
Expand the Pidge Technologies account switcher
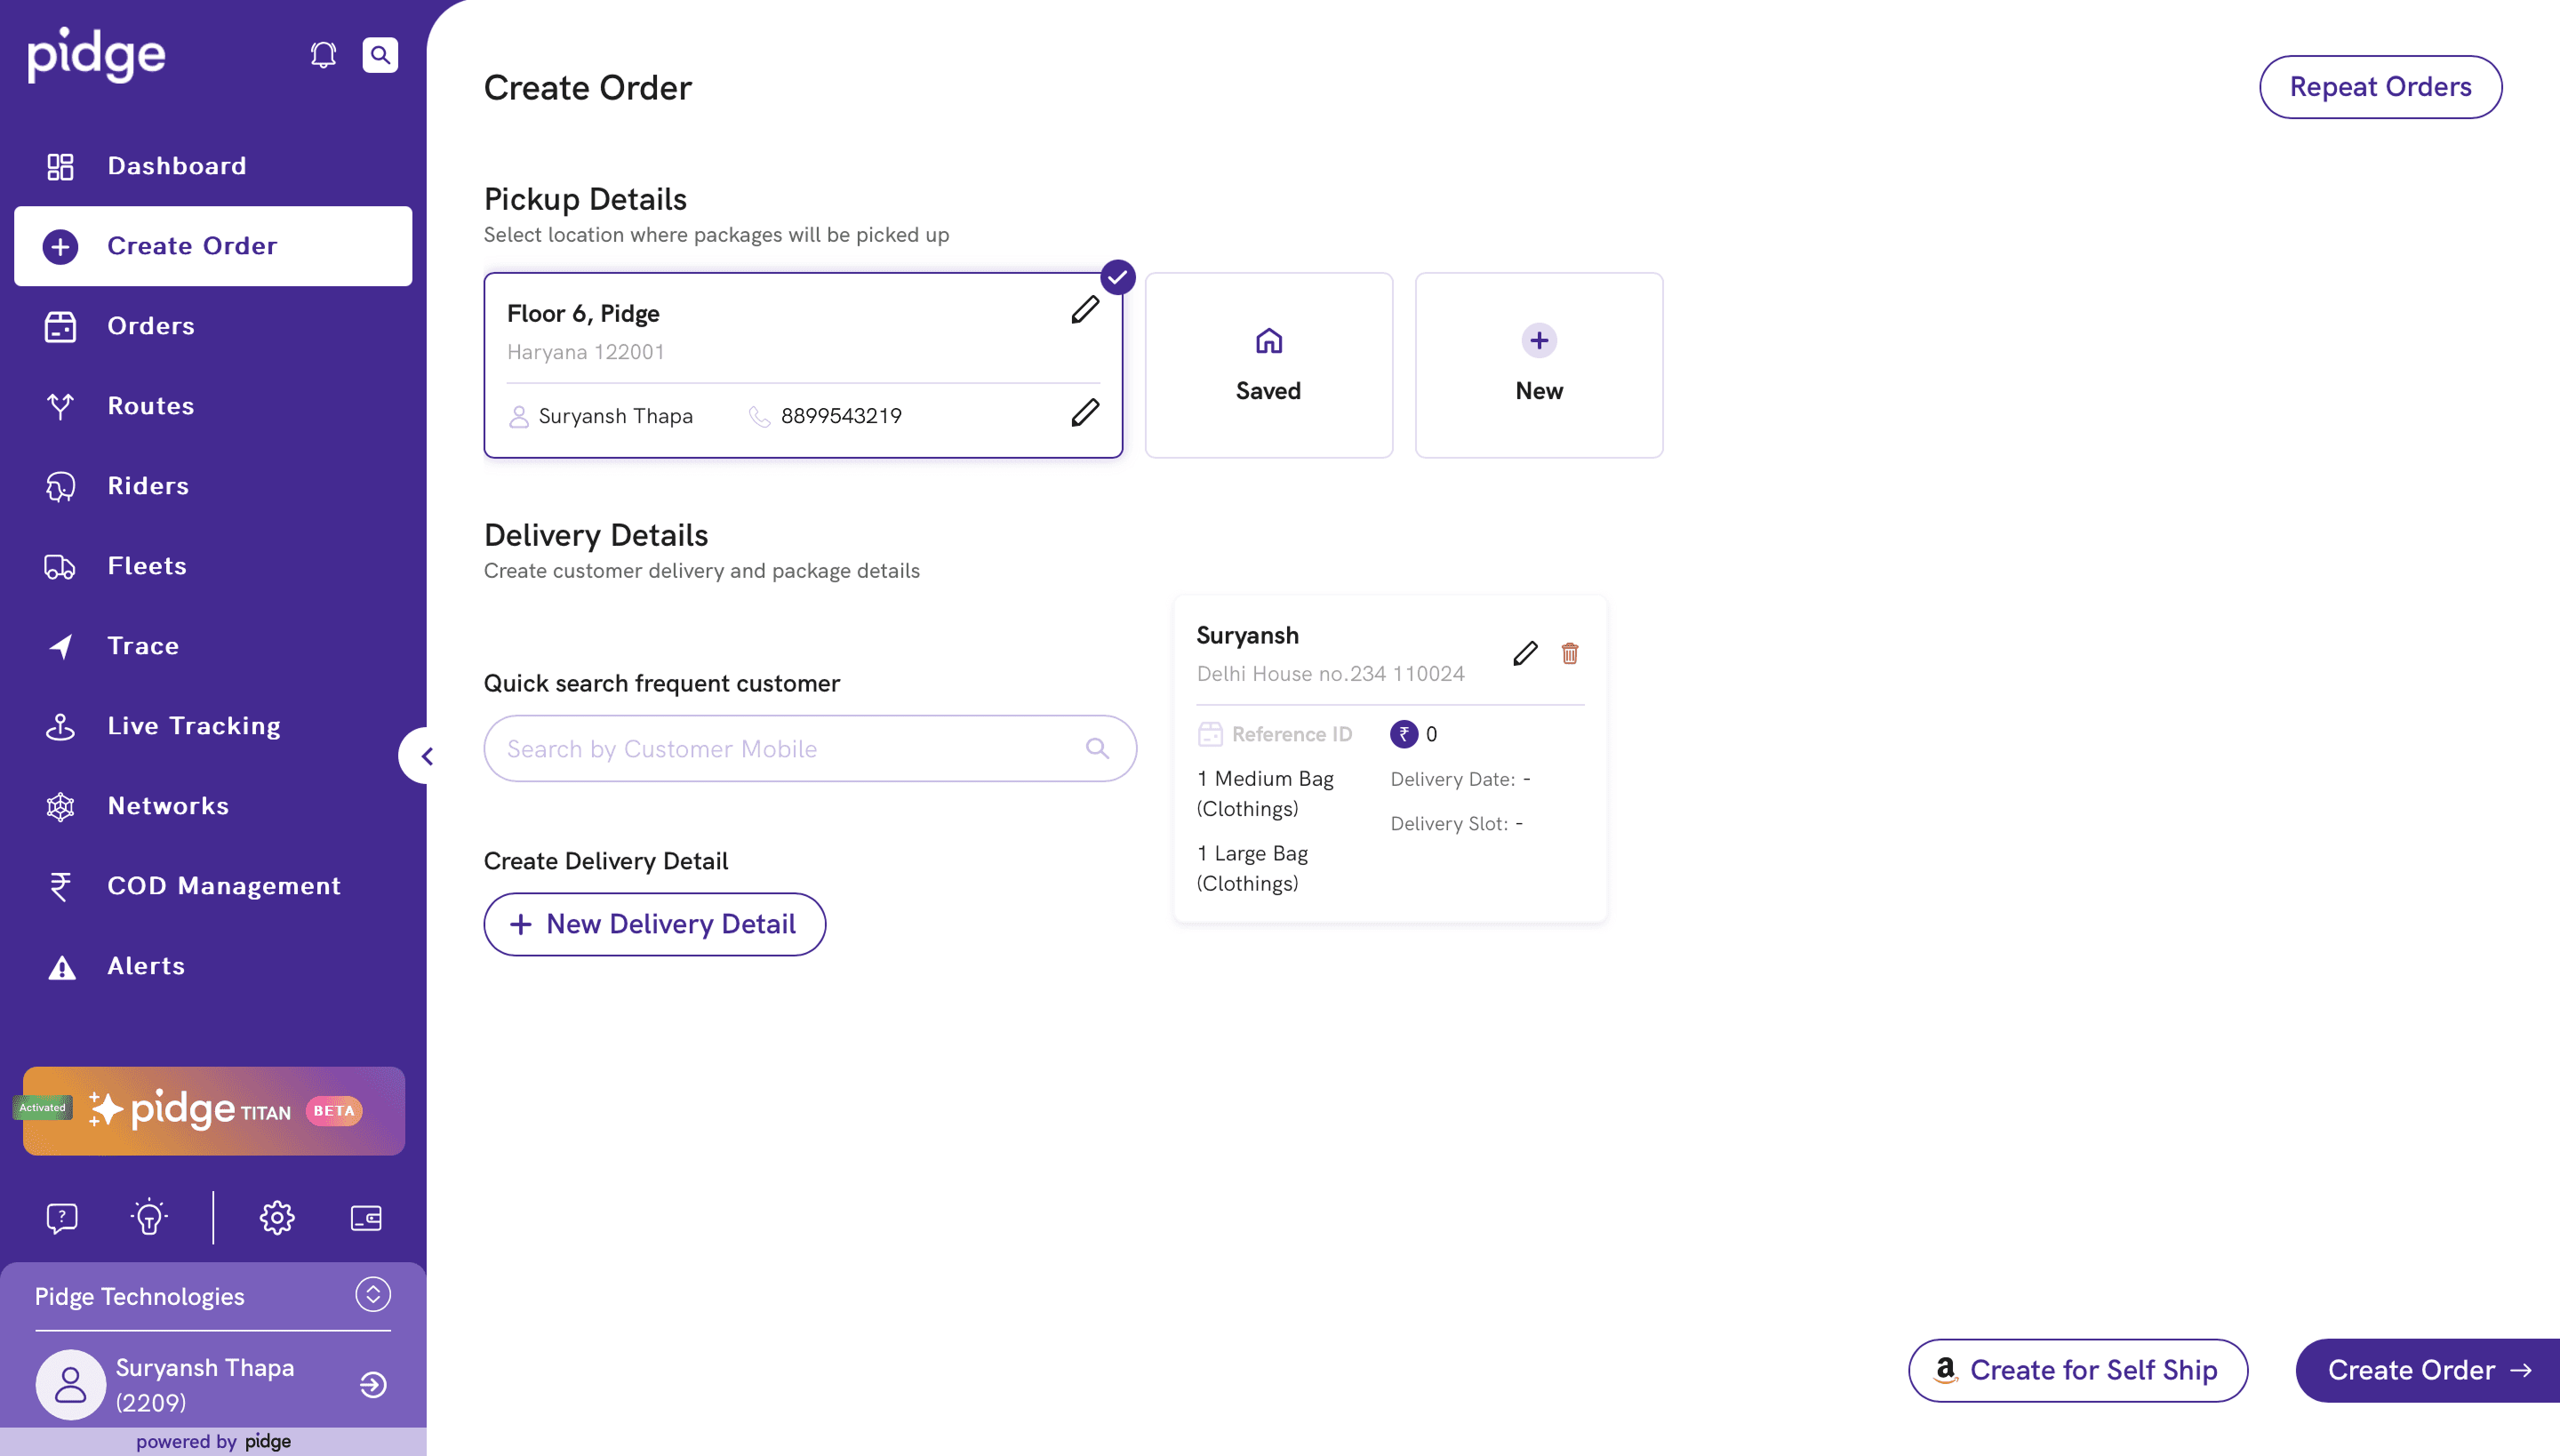[x=373, y=1294]
